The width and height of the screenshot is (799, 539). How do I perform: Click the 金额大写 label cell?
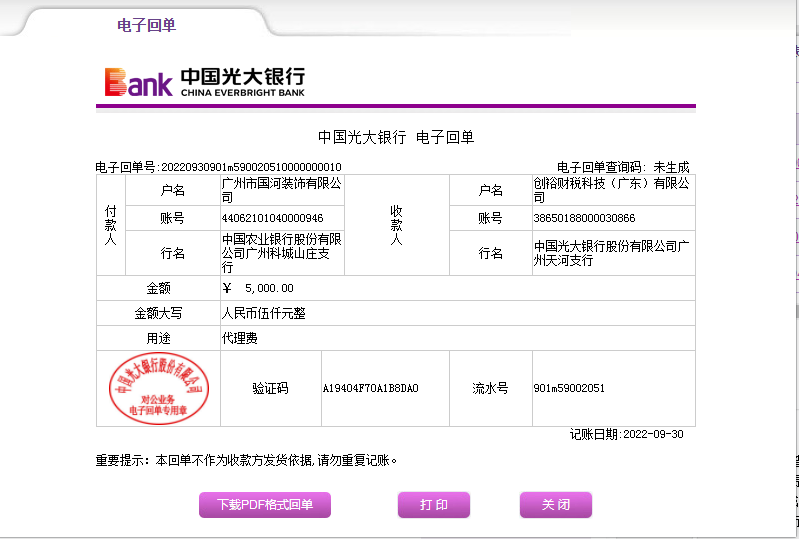[x=158, y=313]
